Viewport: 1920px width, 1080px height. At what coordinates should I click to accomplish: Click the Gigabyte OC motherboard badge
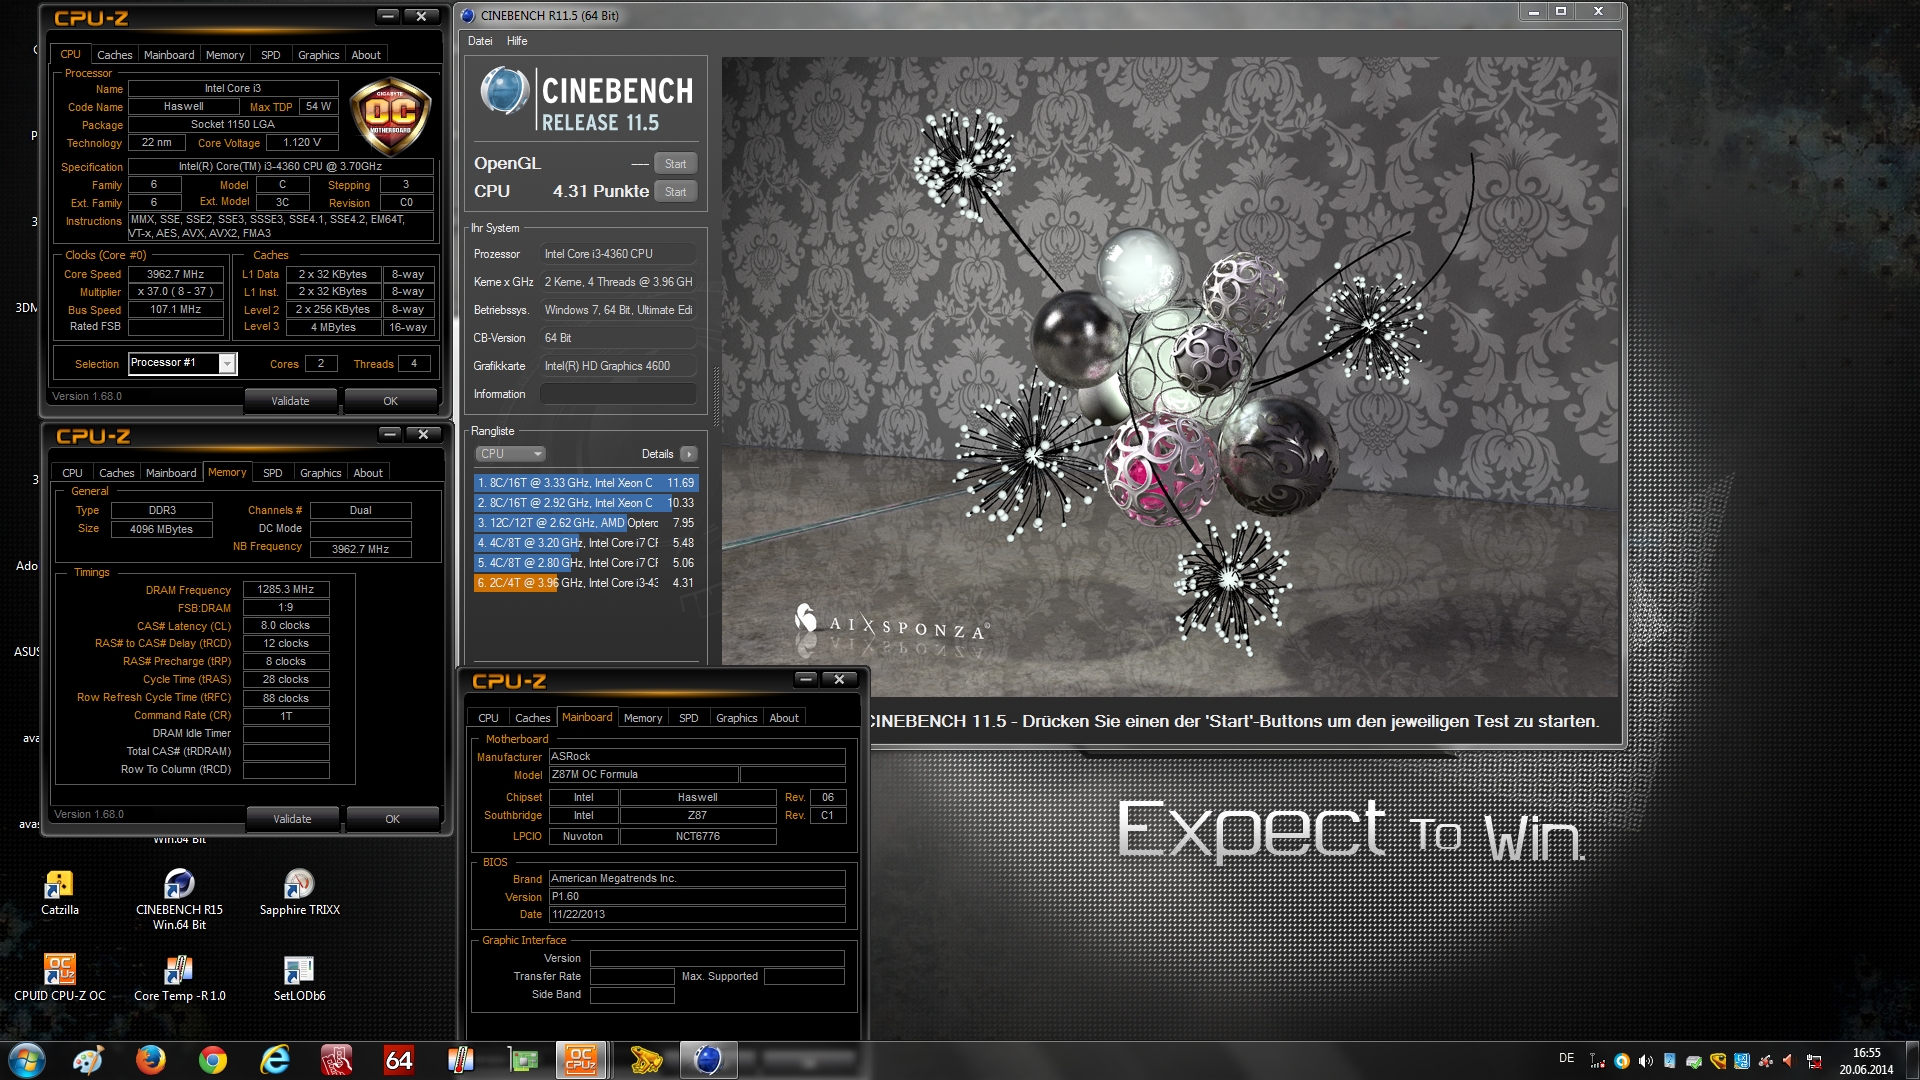[391, 117]
